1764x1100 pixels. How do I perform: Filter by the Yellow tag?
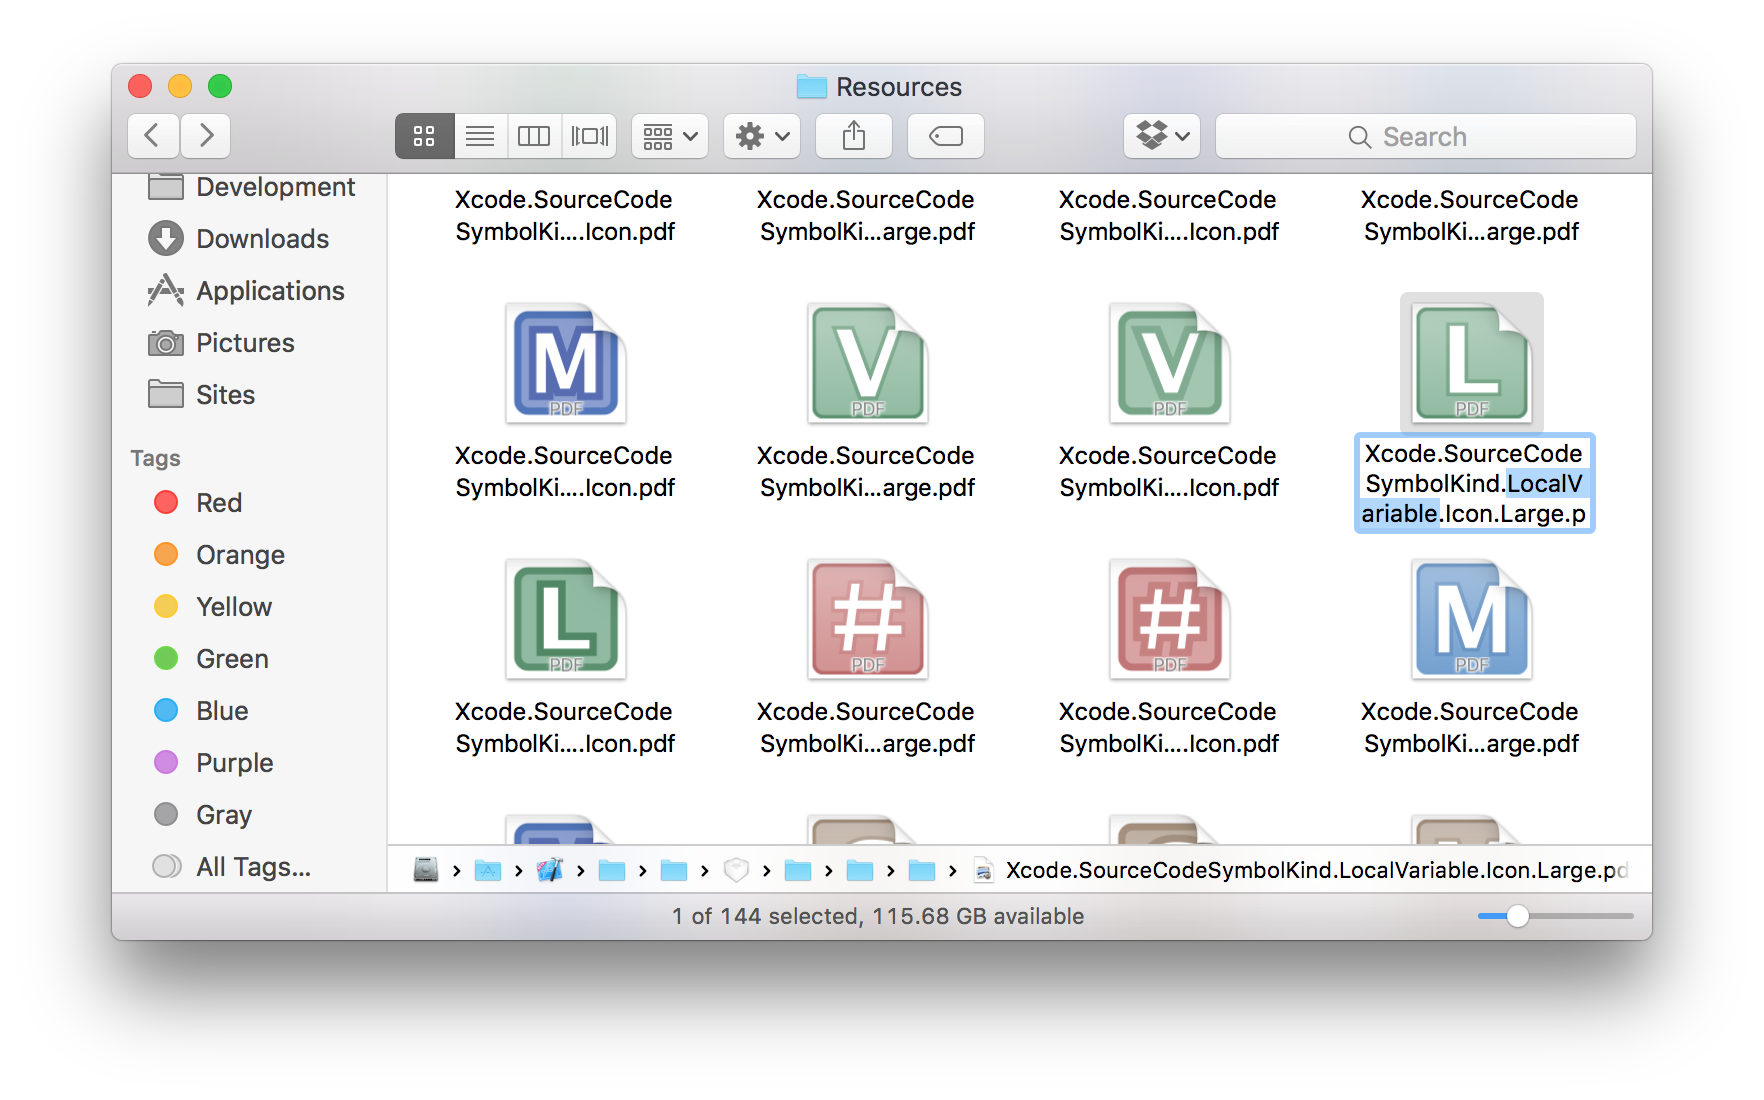coord(213,607)
